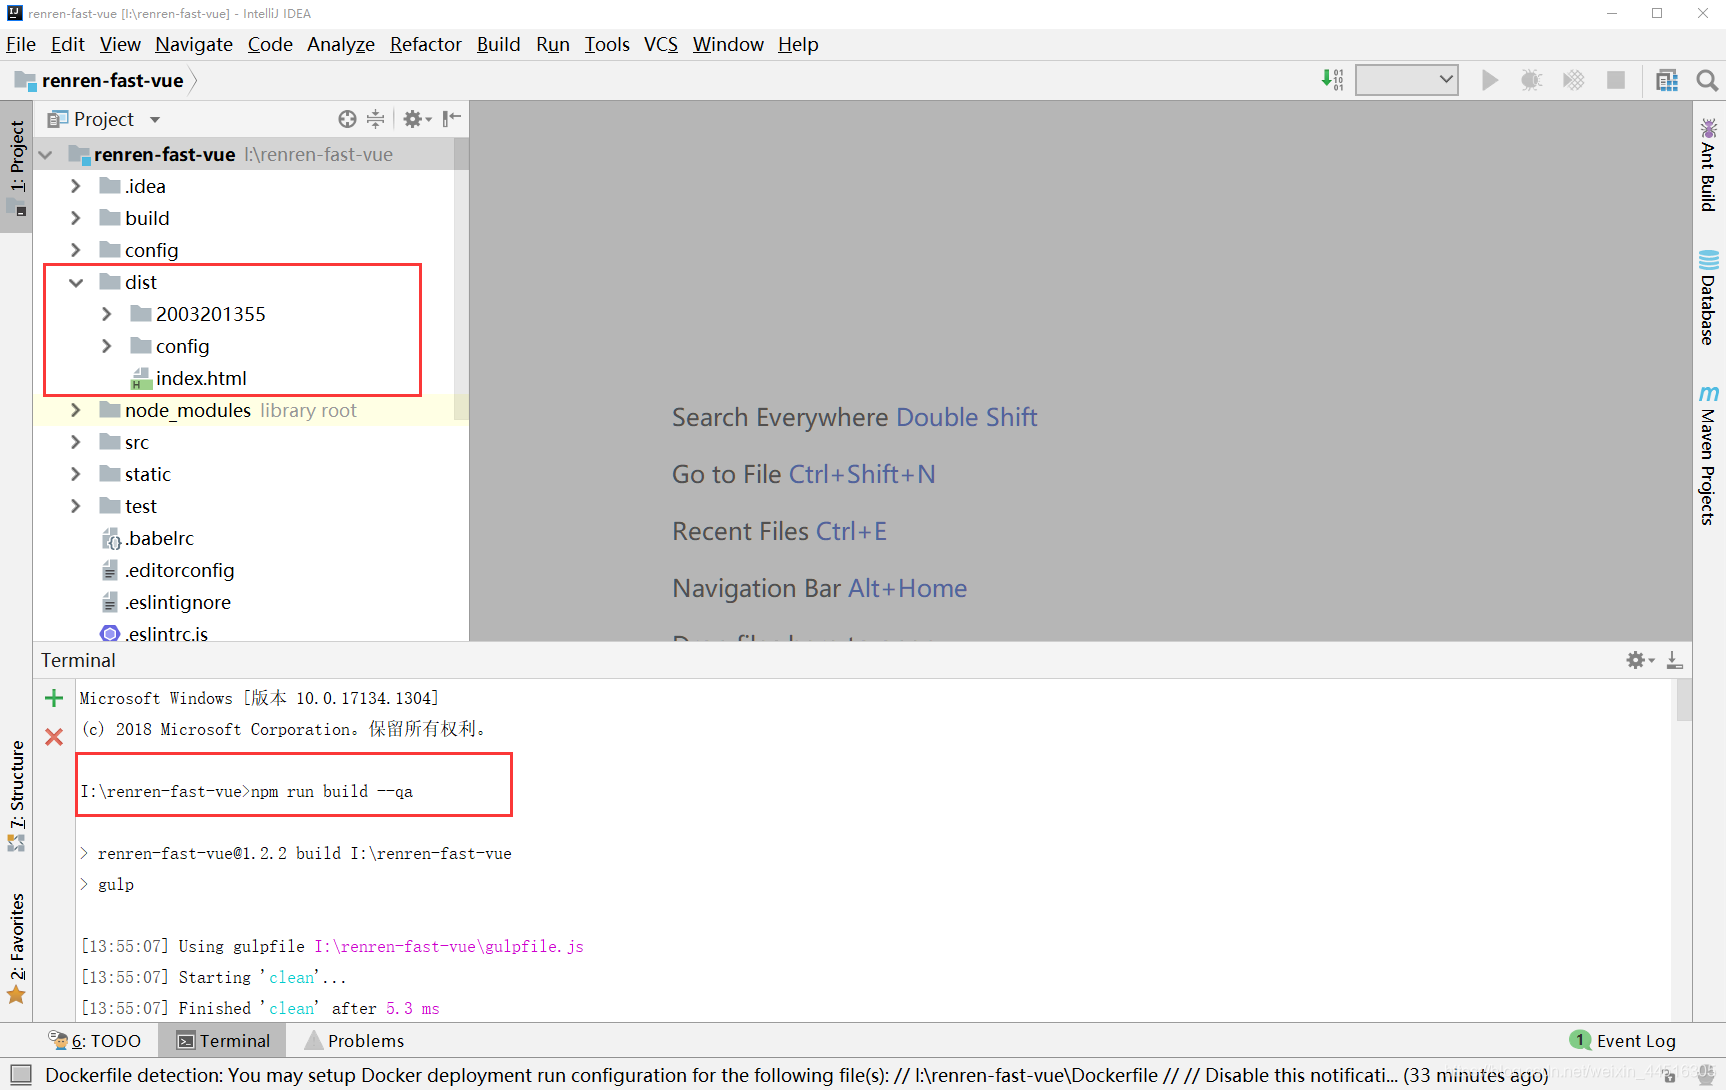Click the Debug bug icon in toolbar
The height and width of the screenshot is (1090, 1726).
1531,80
